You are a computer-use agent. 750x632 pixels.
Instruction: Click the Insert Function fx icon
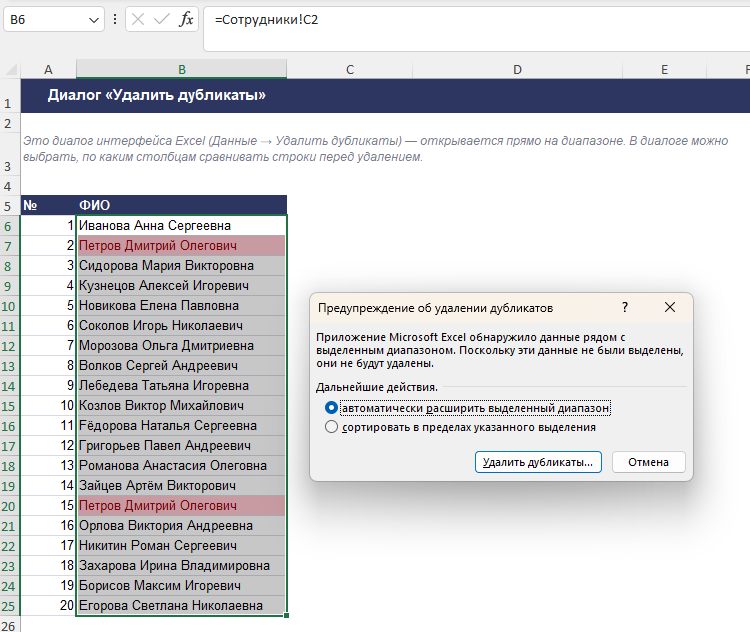tap(186, 20)
